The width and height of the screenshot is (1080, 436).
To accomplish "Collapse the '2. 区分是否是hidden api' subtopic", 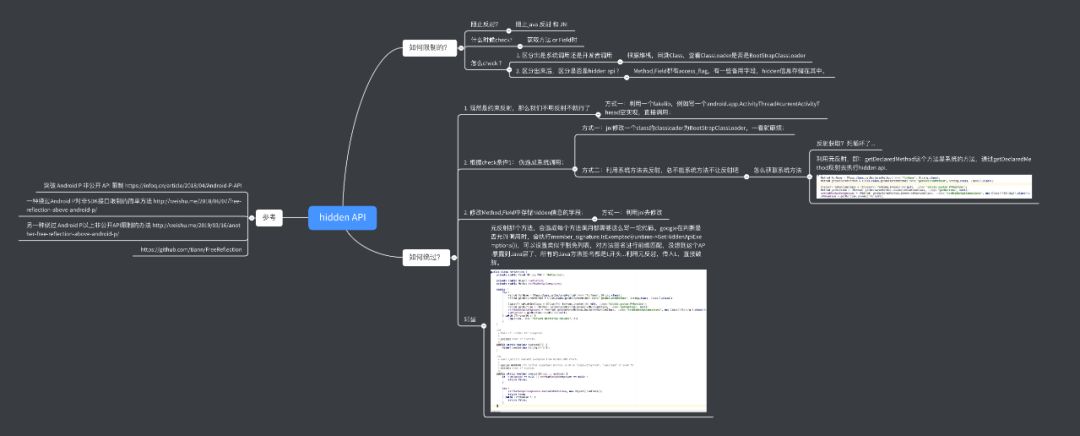I will coord(625,76).
